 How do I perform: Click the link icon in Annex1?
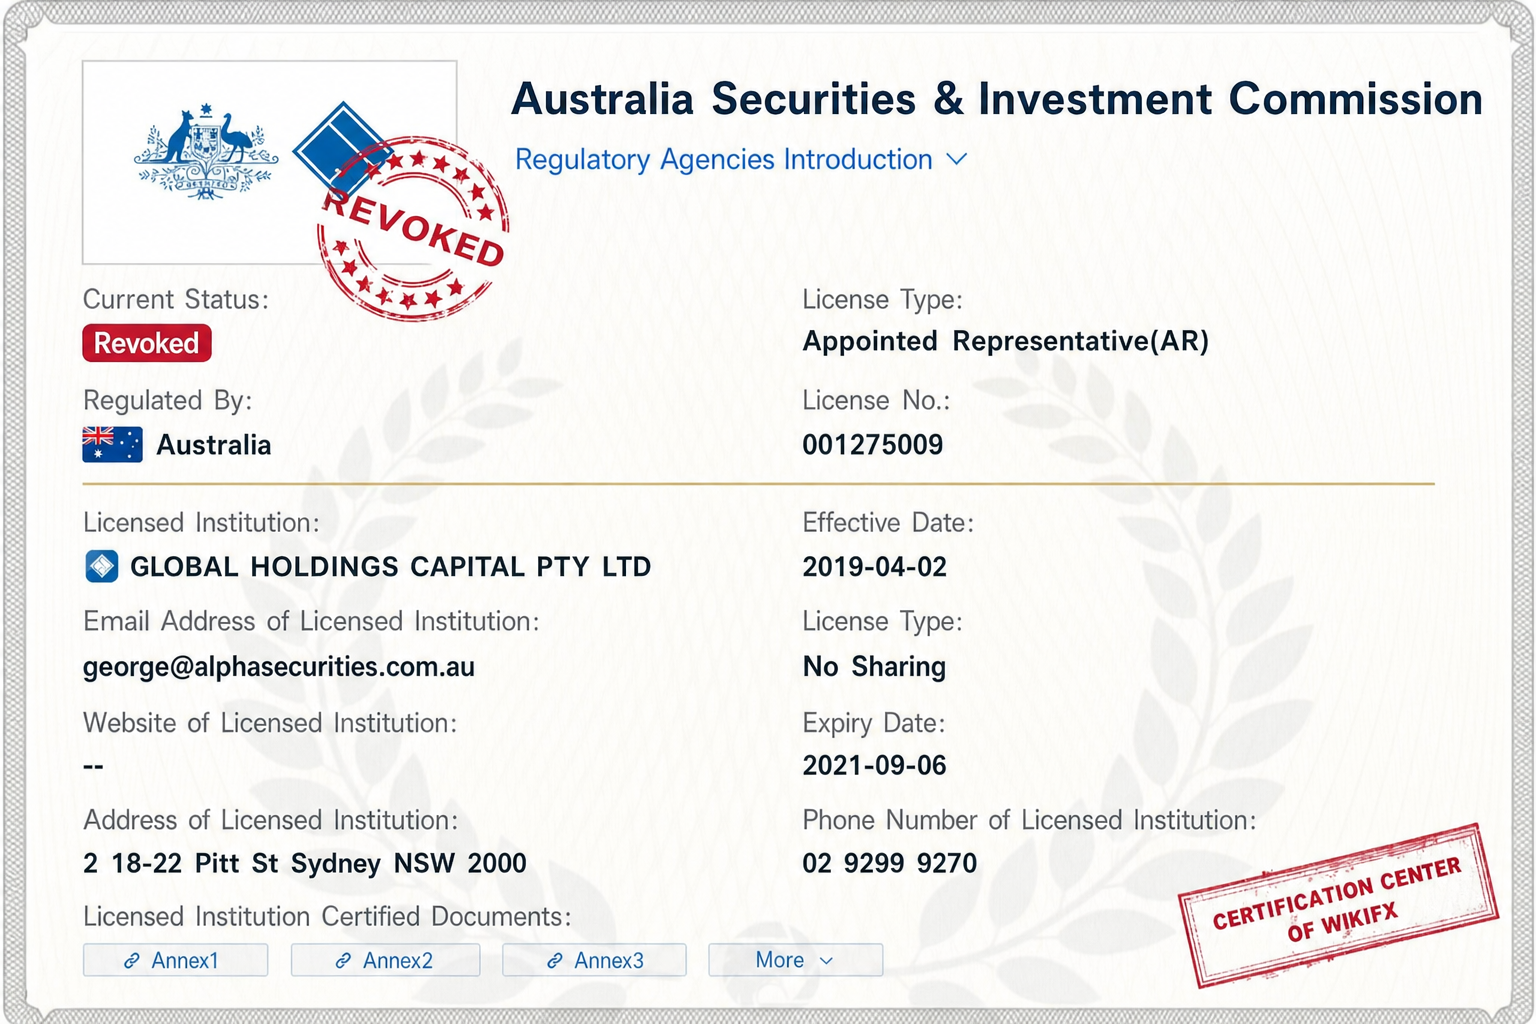(x=131, y=960)
